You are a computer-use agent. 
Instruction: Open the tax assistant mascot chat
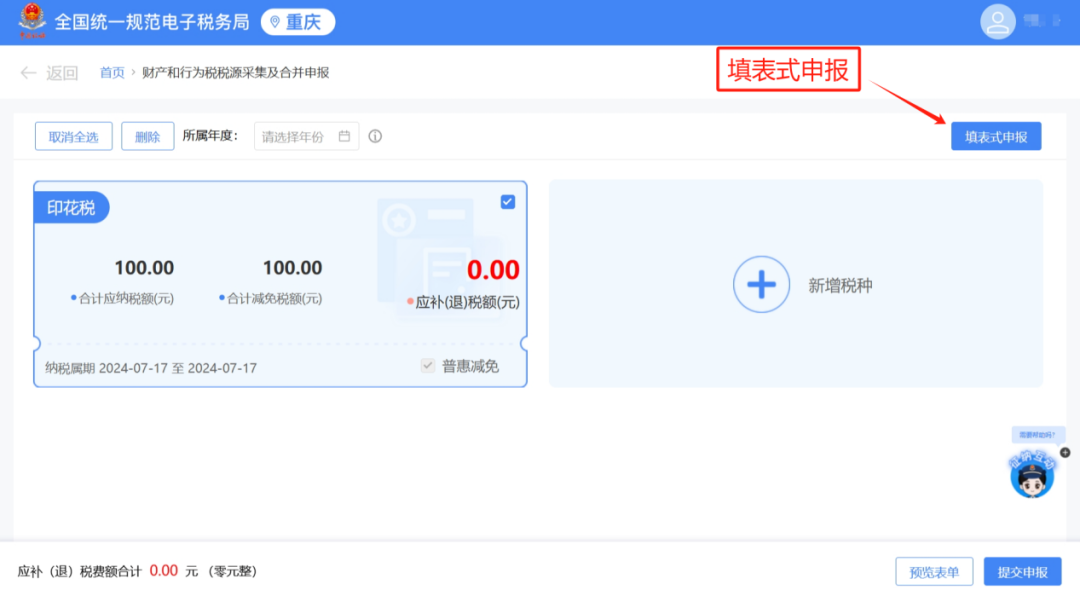[x=1032, y=474]
